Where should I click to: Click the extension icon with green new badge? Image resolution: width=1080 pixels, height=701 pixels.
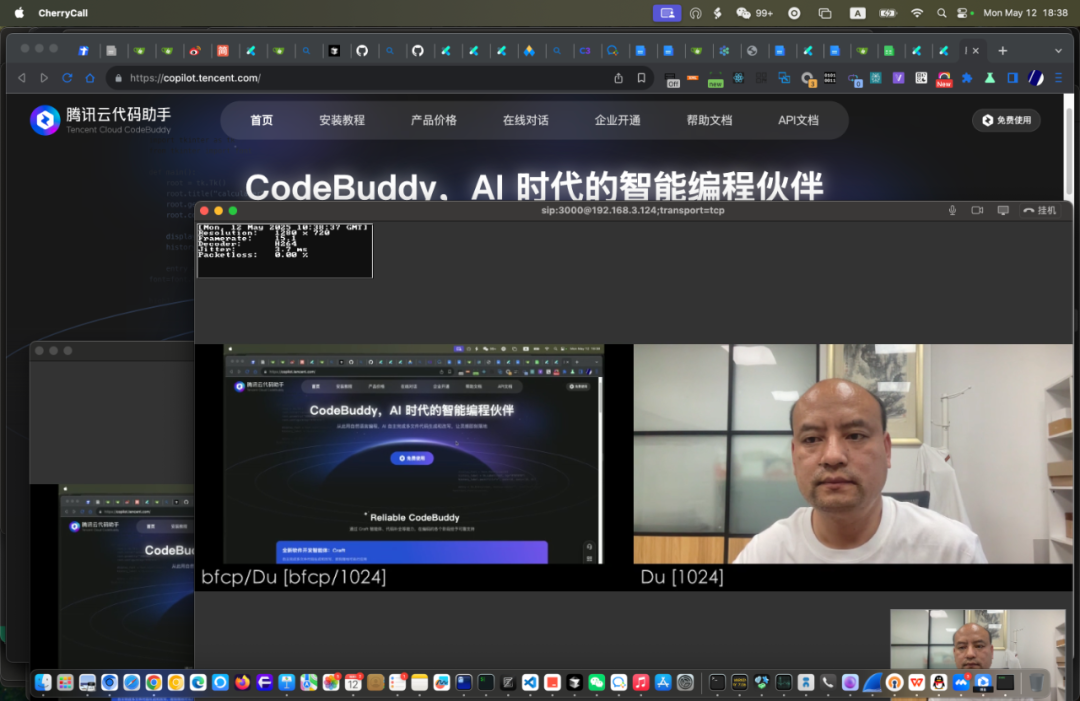pyautogui.click(x=716, y=79)
